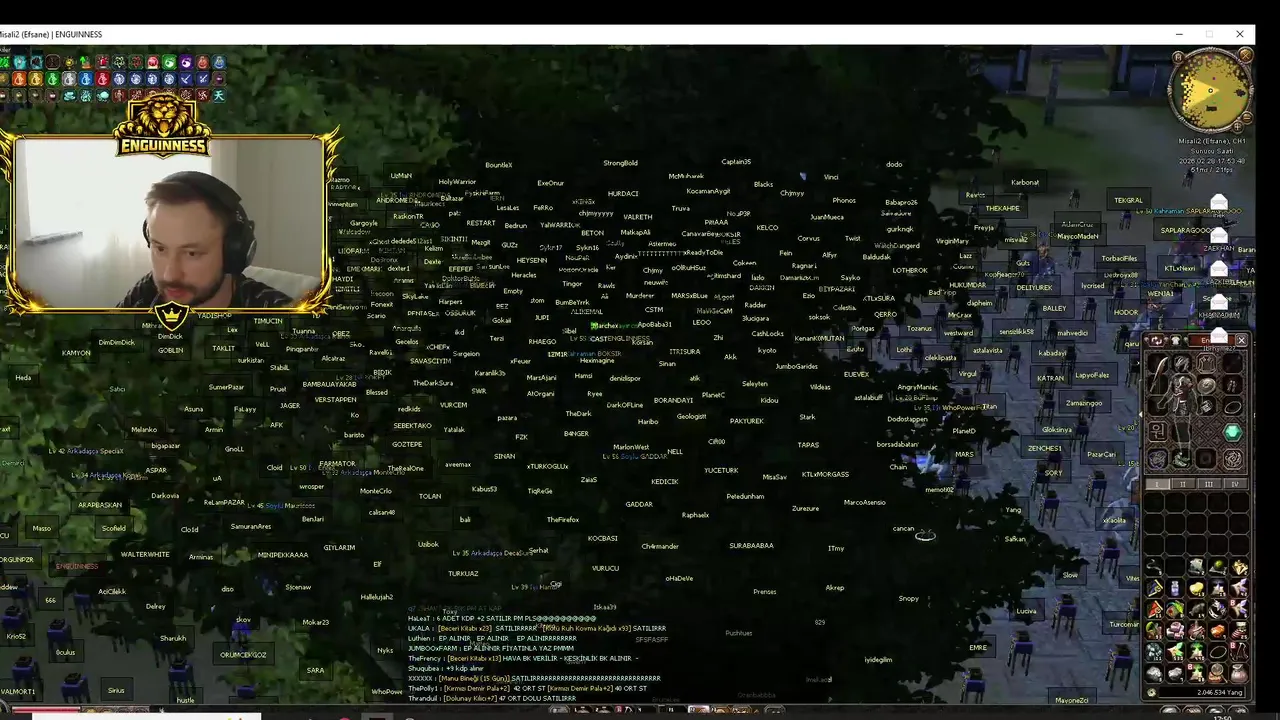Click the red siren buff icon
Screen dimensions: 1280x720
[102, 62]
